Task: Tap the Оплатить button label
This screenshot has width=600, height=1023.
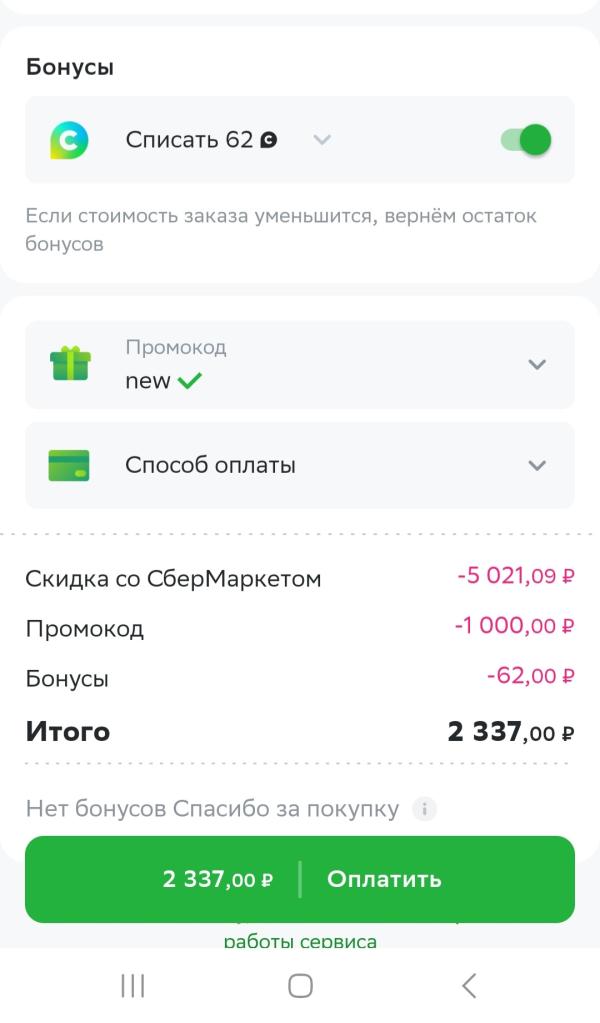Action: pyautogui.click(x=384, y=879)
